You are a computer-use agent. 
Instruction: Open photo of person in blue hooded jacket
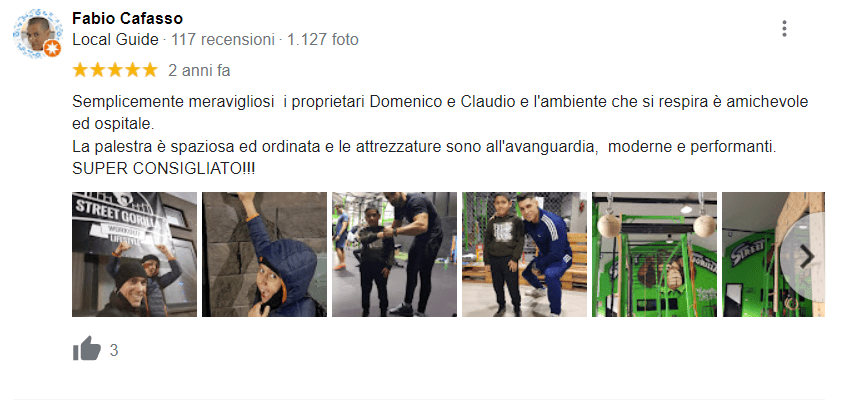coord(265,254)
